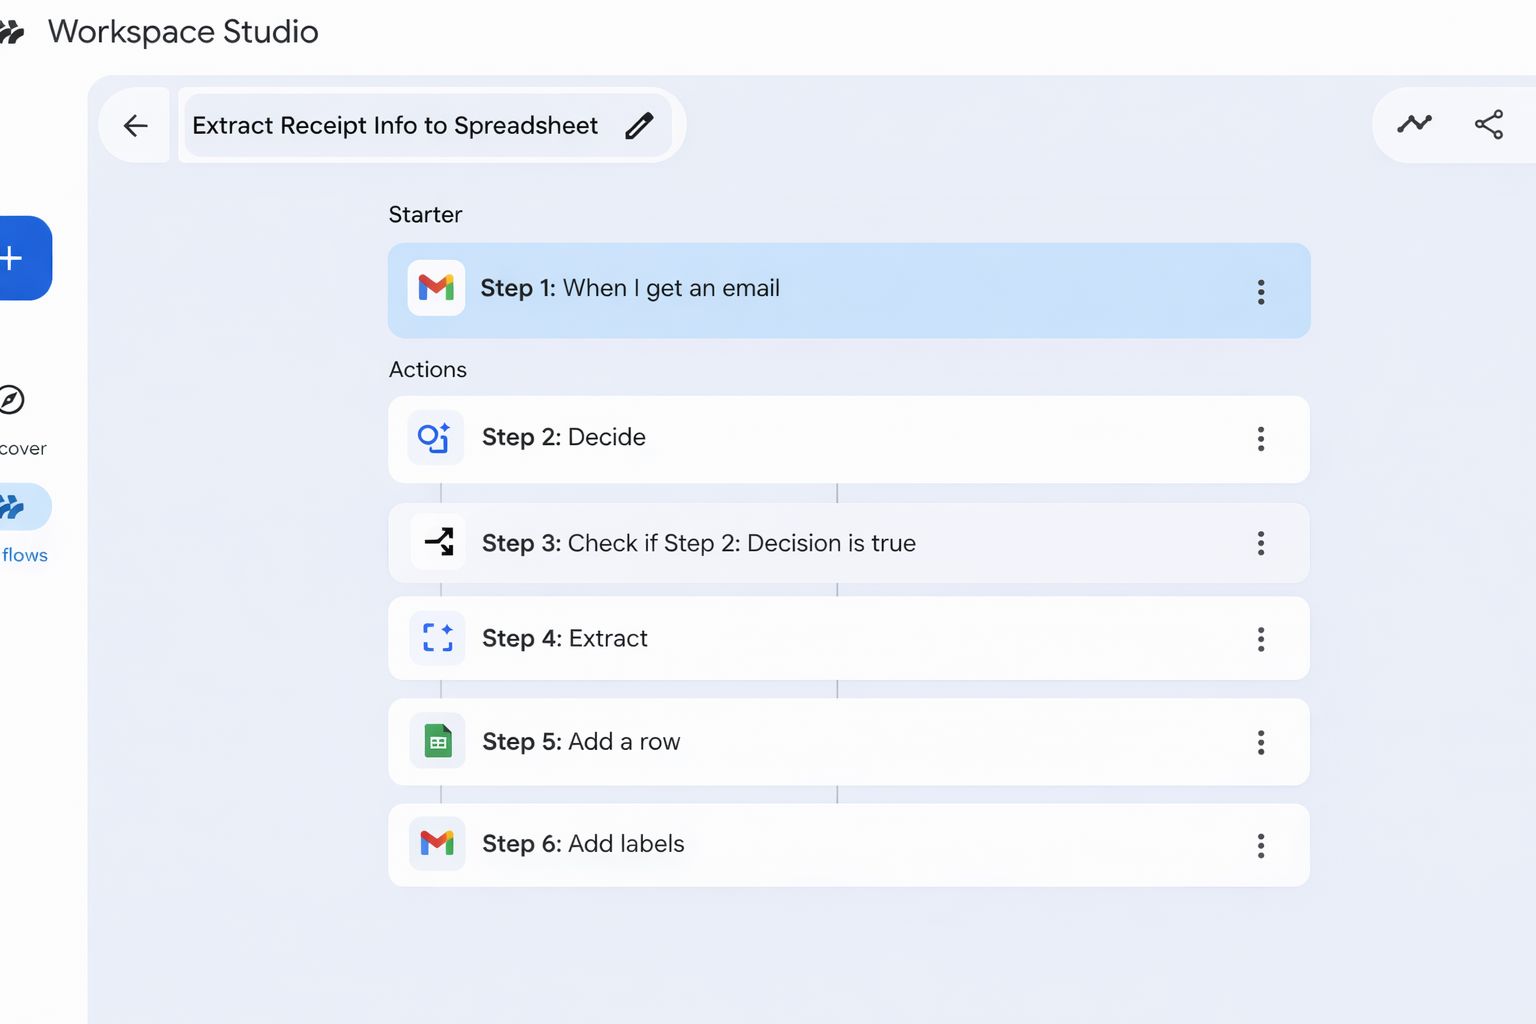This screenshot has height=1024, width=1536.
Task: Click the pencil icon to rename flow
Action: click(x=639, y=126)
